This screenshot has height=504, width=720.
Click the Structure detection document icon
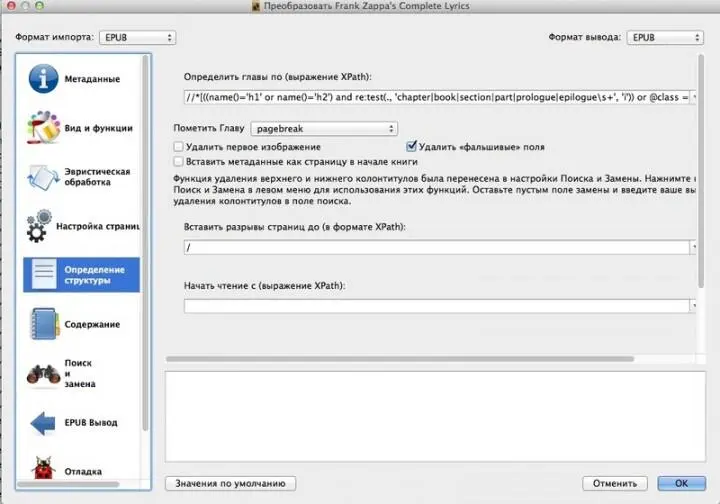44,274
